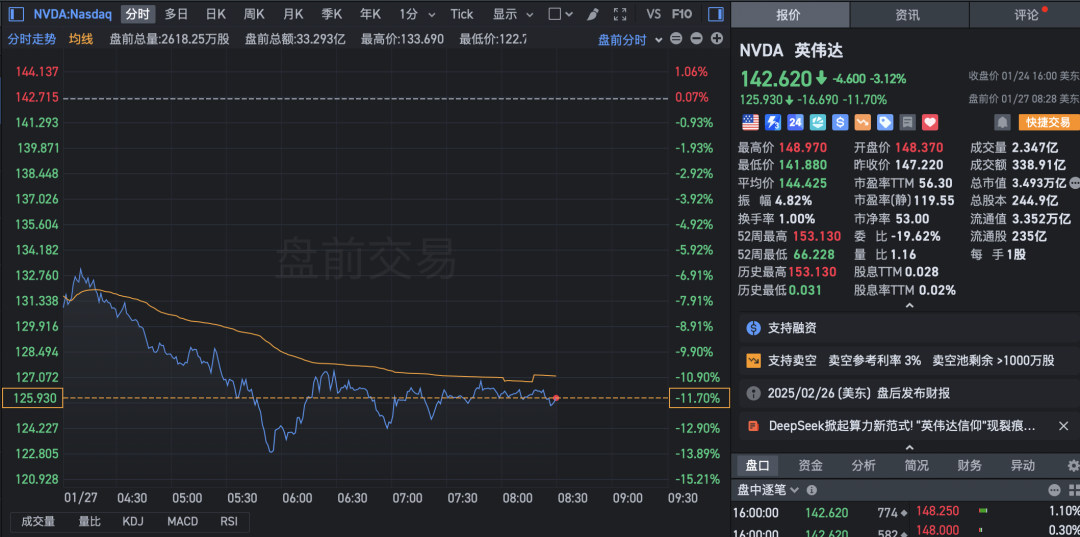
Task: Switch to 日K chart tab
Action: click(216, 14)
